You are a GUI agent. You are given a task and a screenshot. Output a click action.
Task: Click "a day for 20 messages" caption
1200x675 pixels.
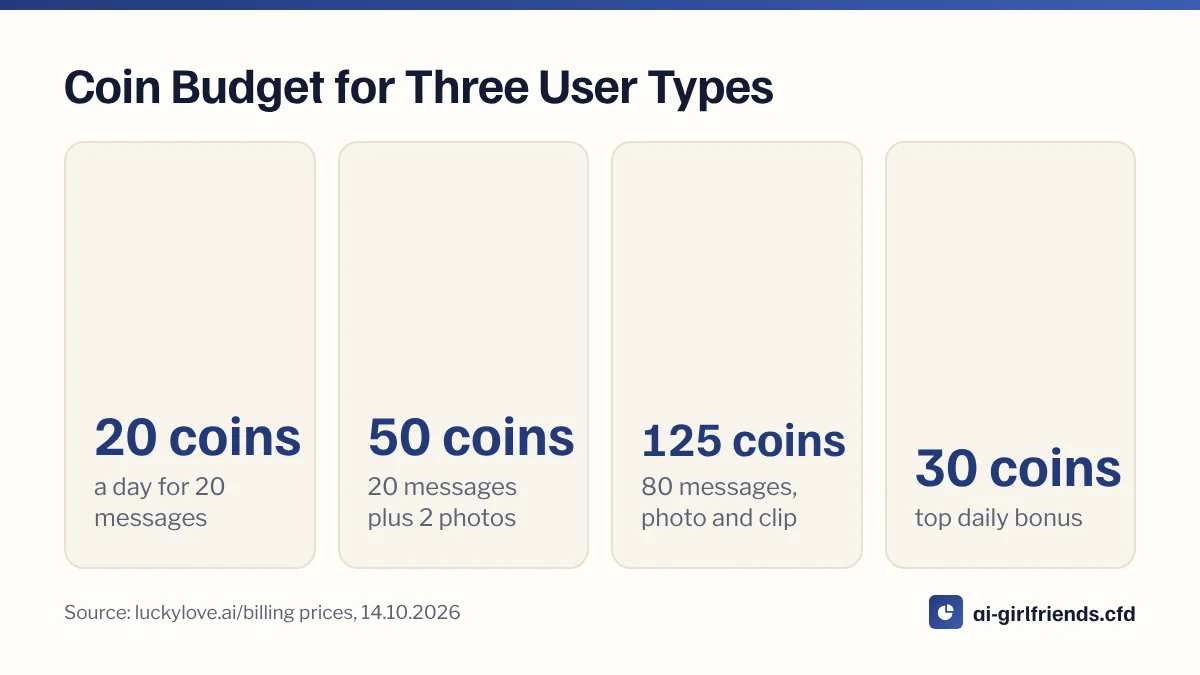click(160, 502)
